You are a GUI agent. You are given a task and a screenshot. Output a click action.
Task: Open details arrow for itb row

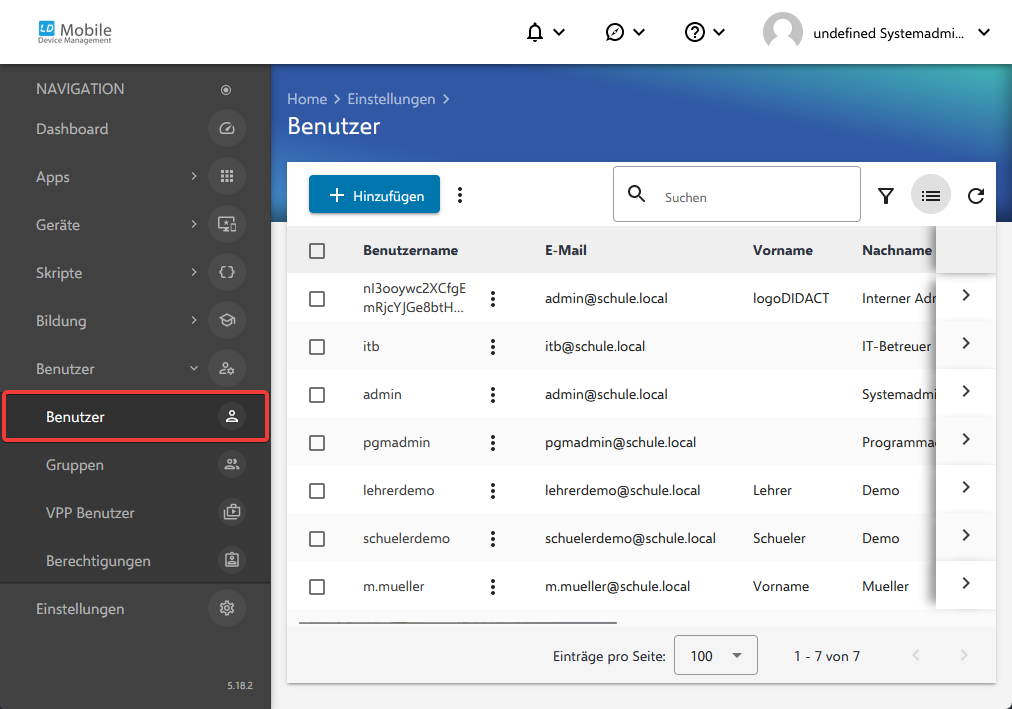(966, 343)
